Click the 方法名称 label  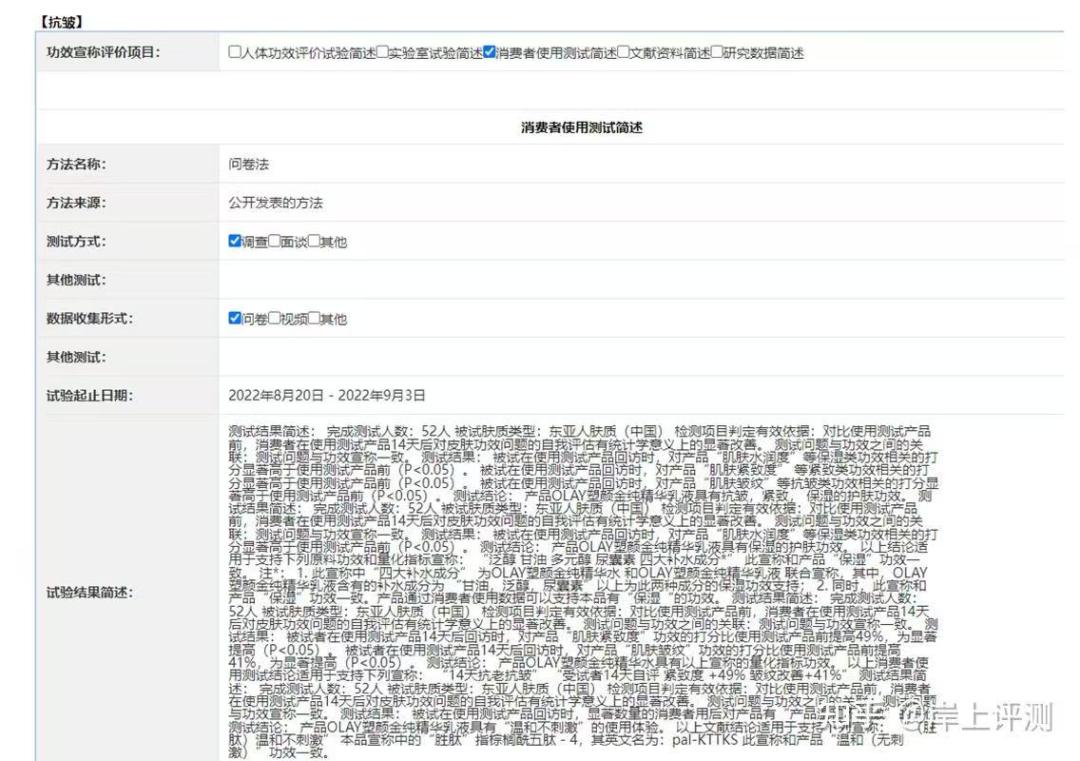(x=76, y=164)
